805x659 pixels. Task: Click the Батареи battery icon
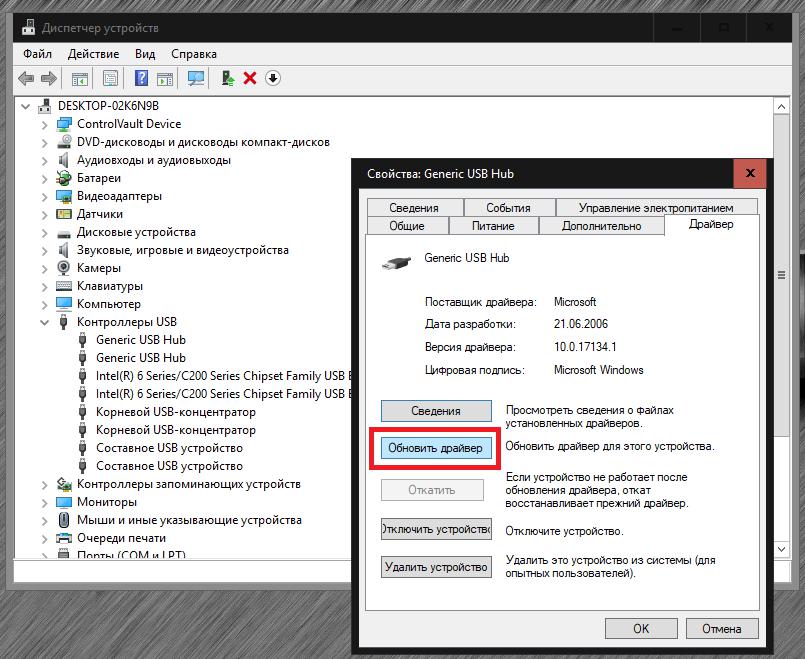tap(64, 178)
